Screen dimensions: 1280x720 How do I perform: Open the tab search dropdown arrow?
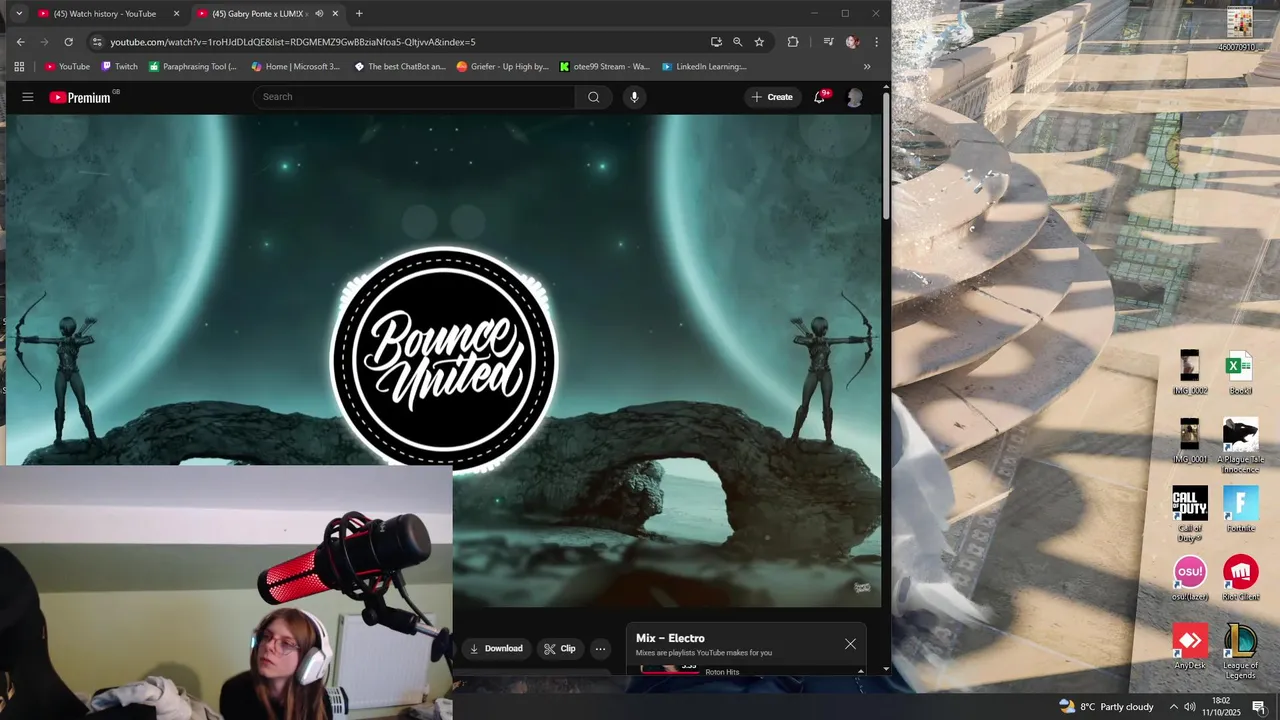point(18,14)
